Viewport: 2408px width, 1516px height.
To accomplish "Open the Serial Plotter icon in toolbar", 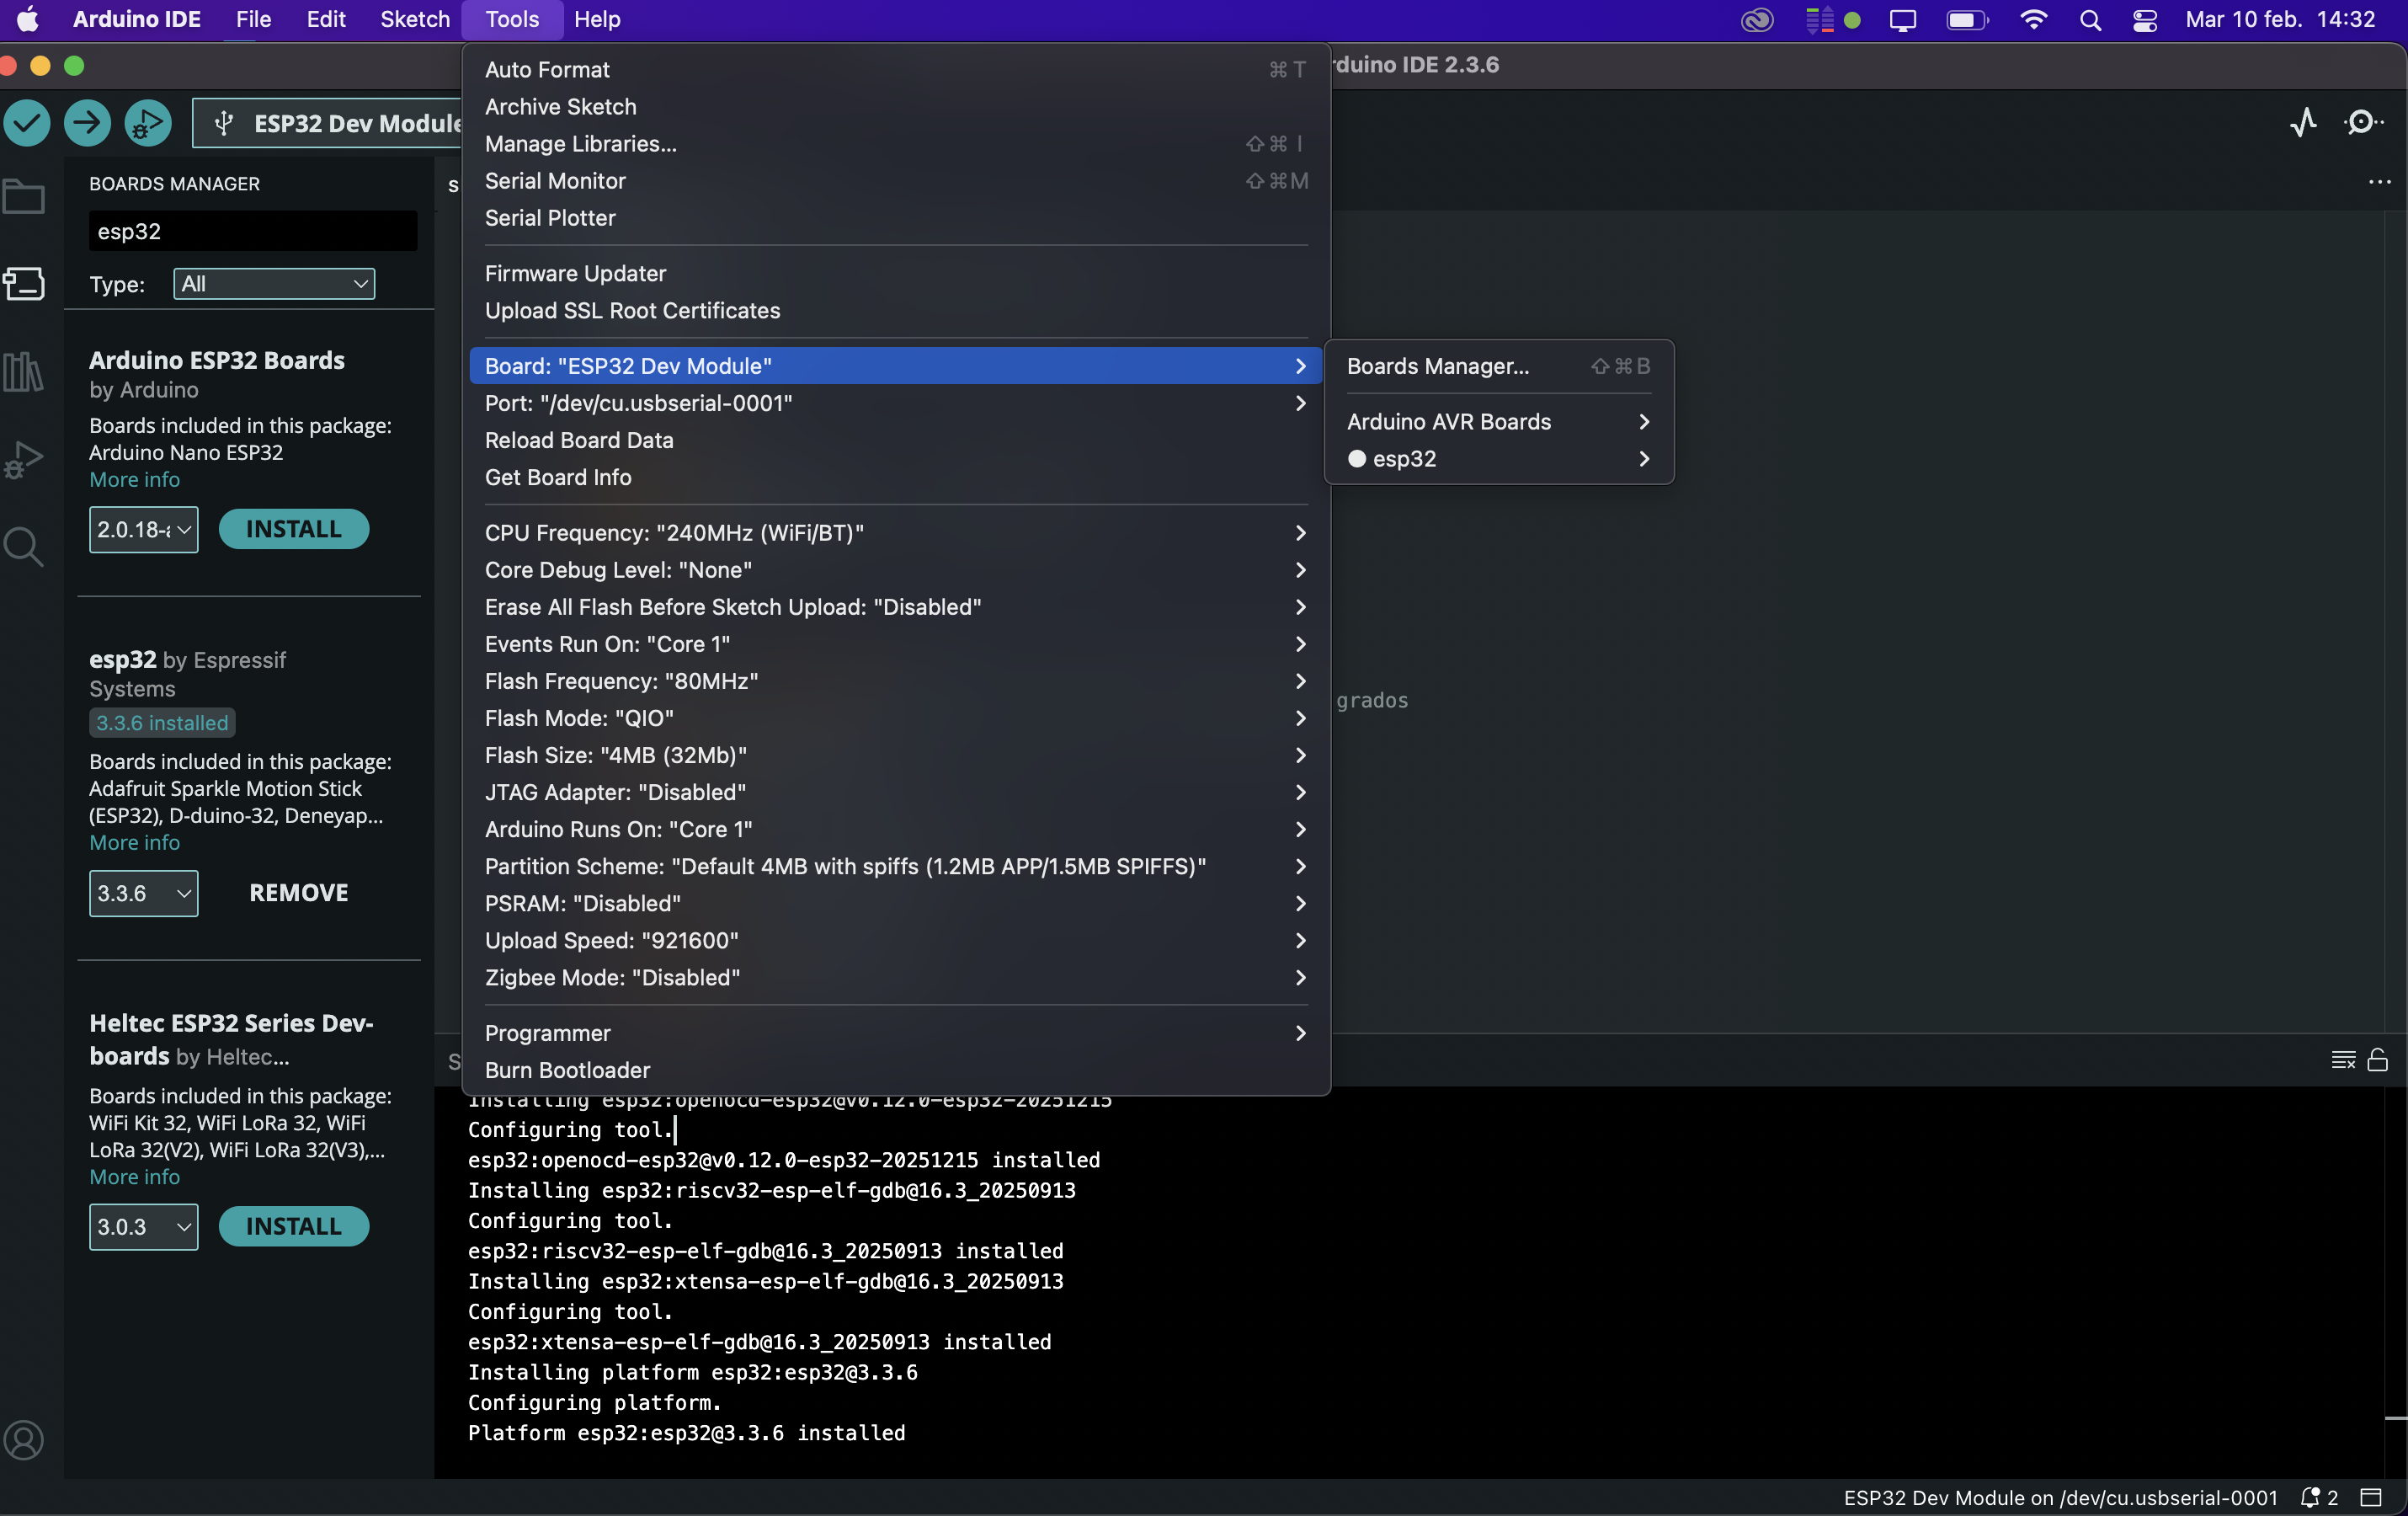I will coord(2303,122).
